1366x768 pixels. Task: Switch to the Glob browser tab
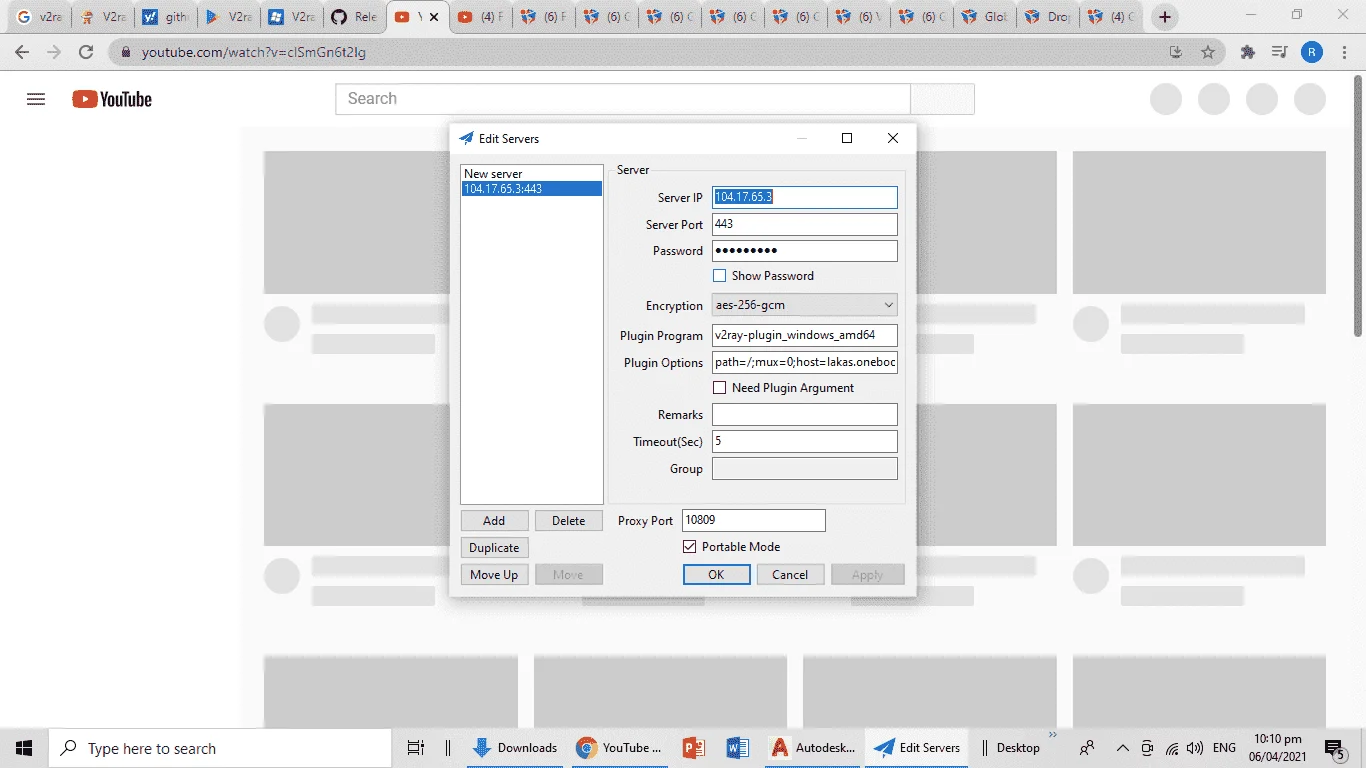(984, 17)
